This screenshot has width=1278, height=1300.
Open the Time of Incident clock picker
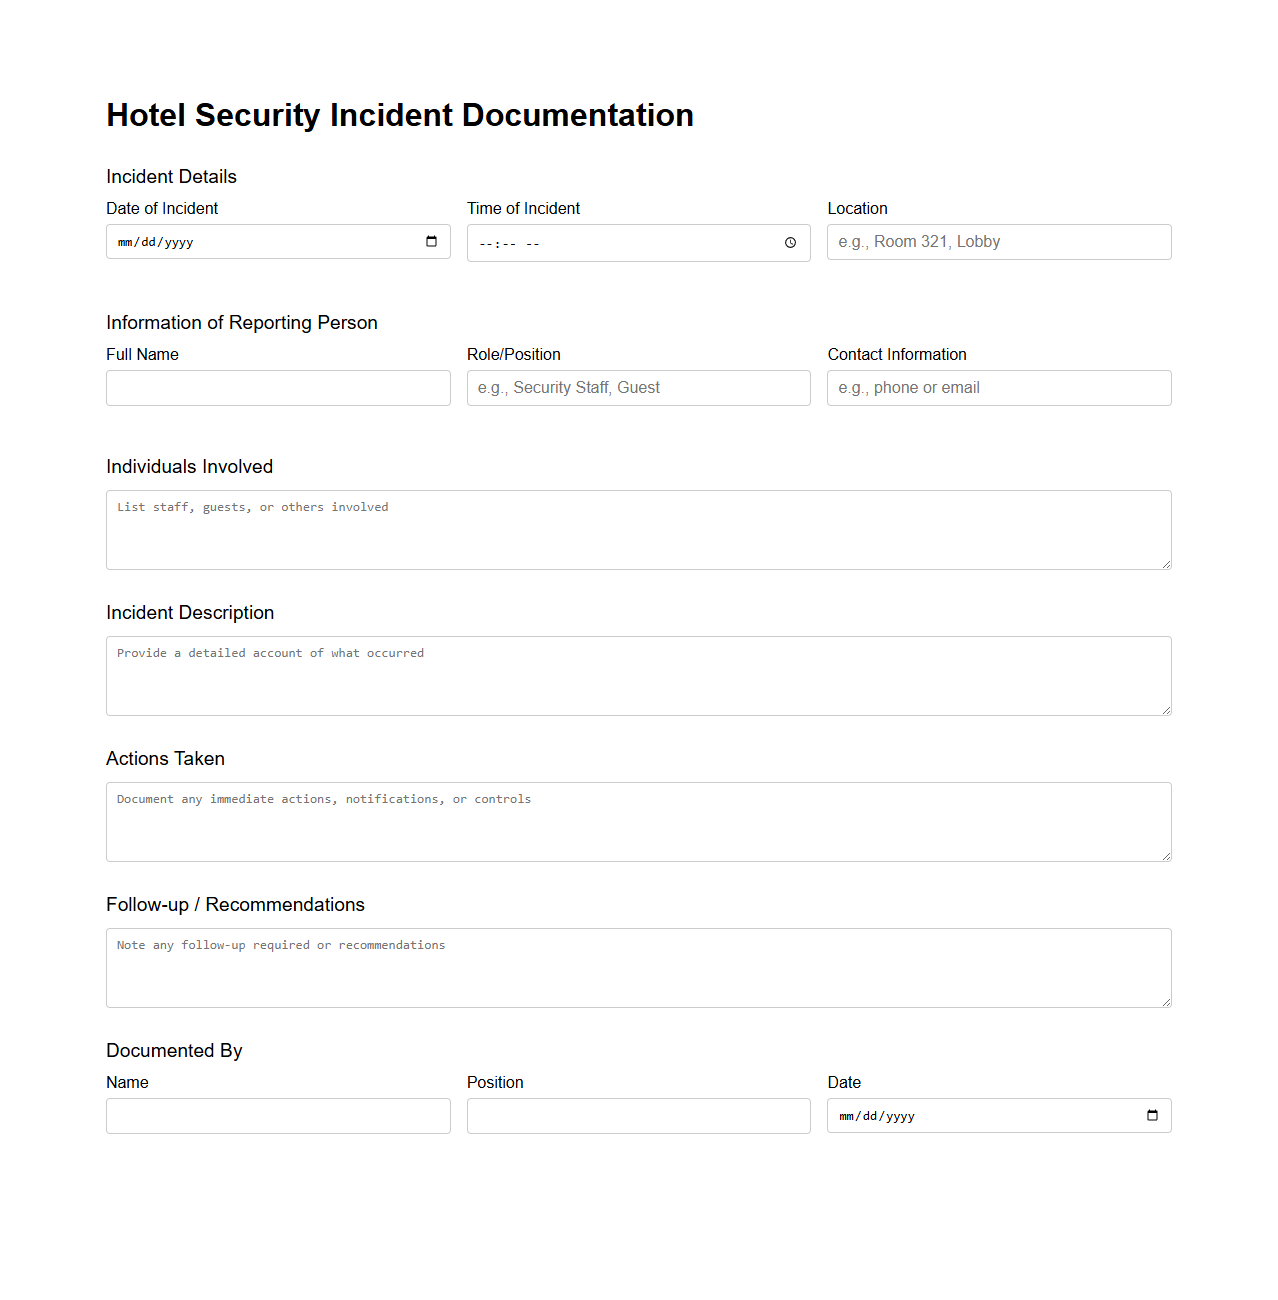coord(788,242)
